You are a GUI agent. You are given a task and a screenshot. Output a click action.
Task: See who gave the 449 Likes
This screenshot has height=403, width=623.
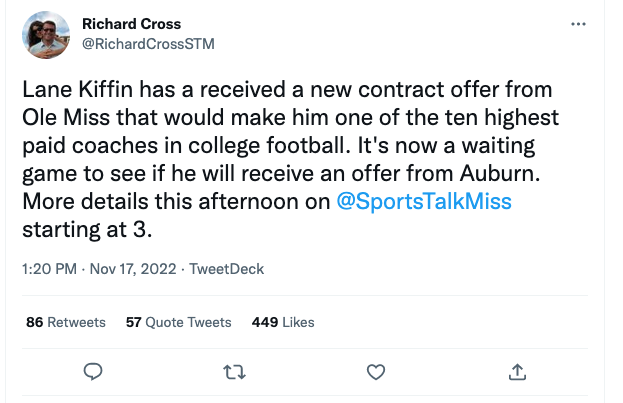pyautogui.click(x=283, y=322)
